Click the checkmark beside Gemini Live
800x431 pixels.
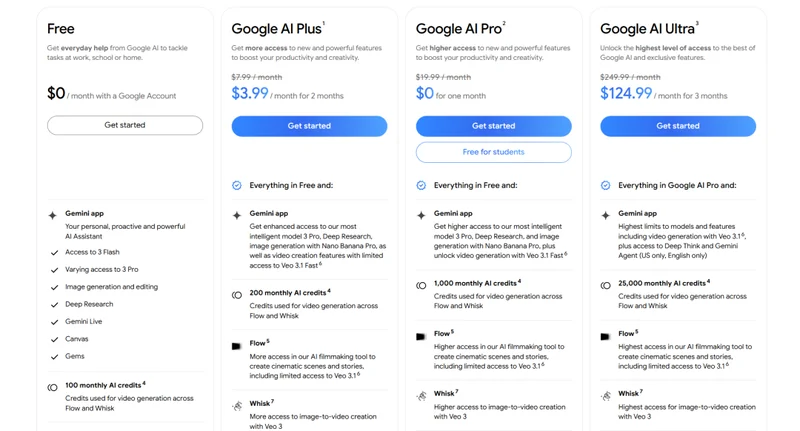(x=54, y=322)
